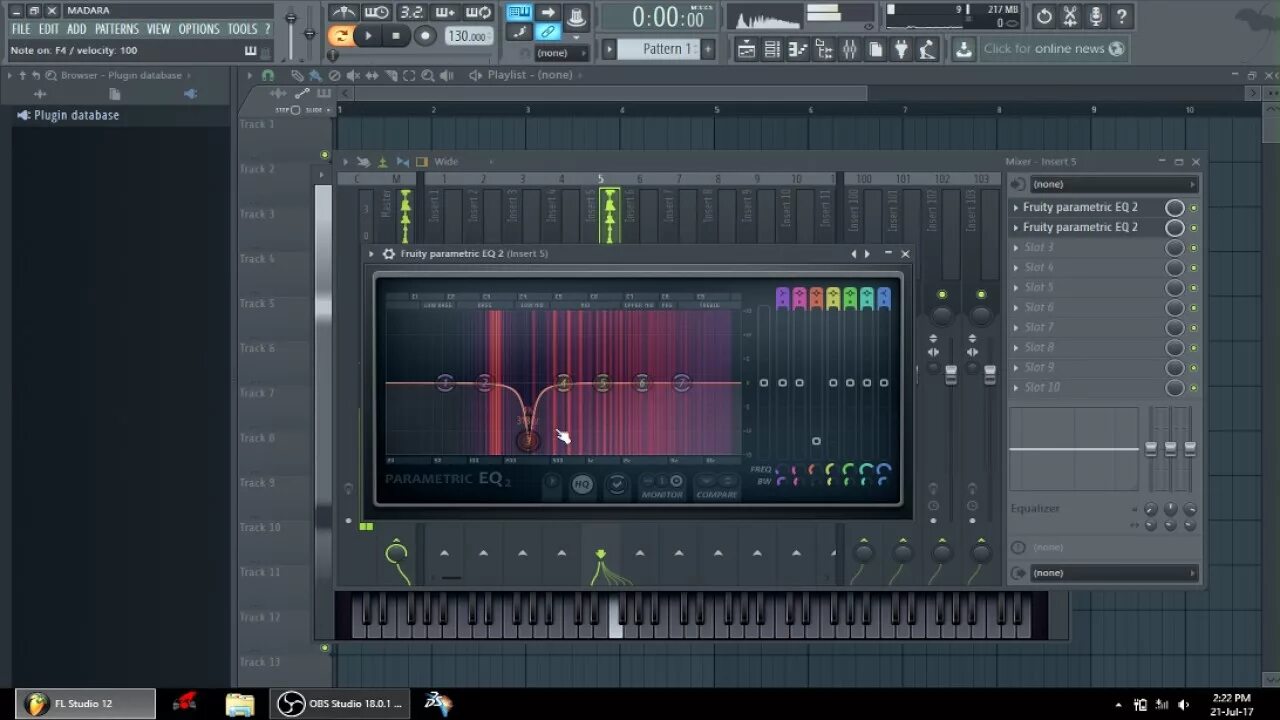Open first Fruity parametric EQ 2 mixer slot

(x=1080, y=207)
